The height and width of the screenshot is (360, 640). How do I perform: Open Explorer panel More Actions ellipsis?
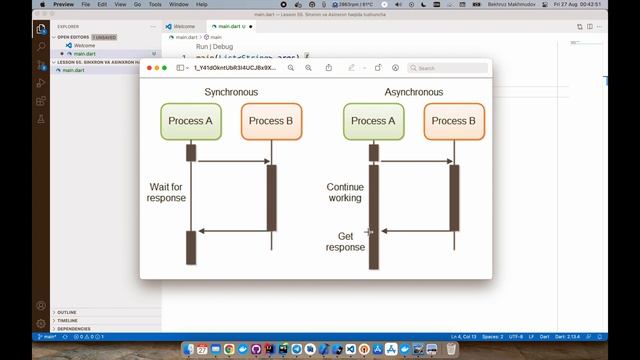153,27
